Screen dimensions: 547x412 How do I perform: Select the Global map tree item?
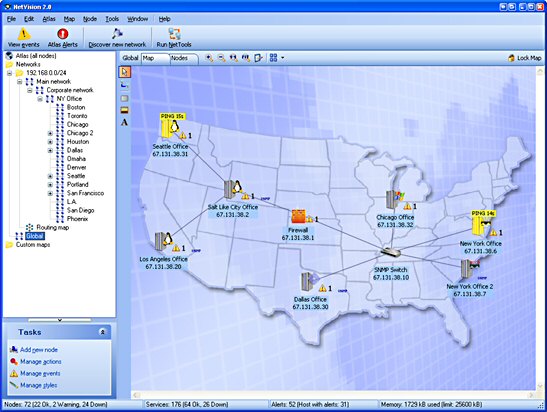tap(35, 236)
